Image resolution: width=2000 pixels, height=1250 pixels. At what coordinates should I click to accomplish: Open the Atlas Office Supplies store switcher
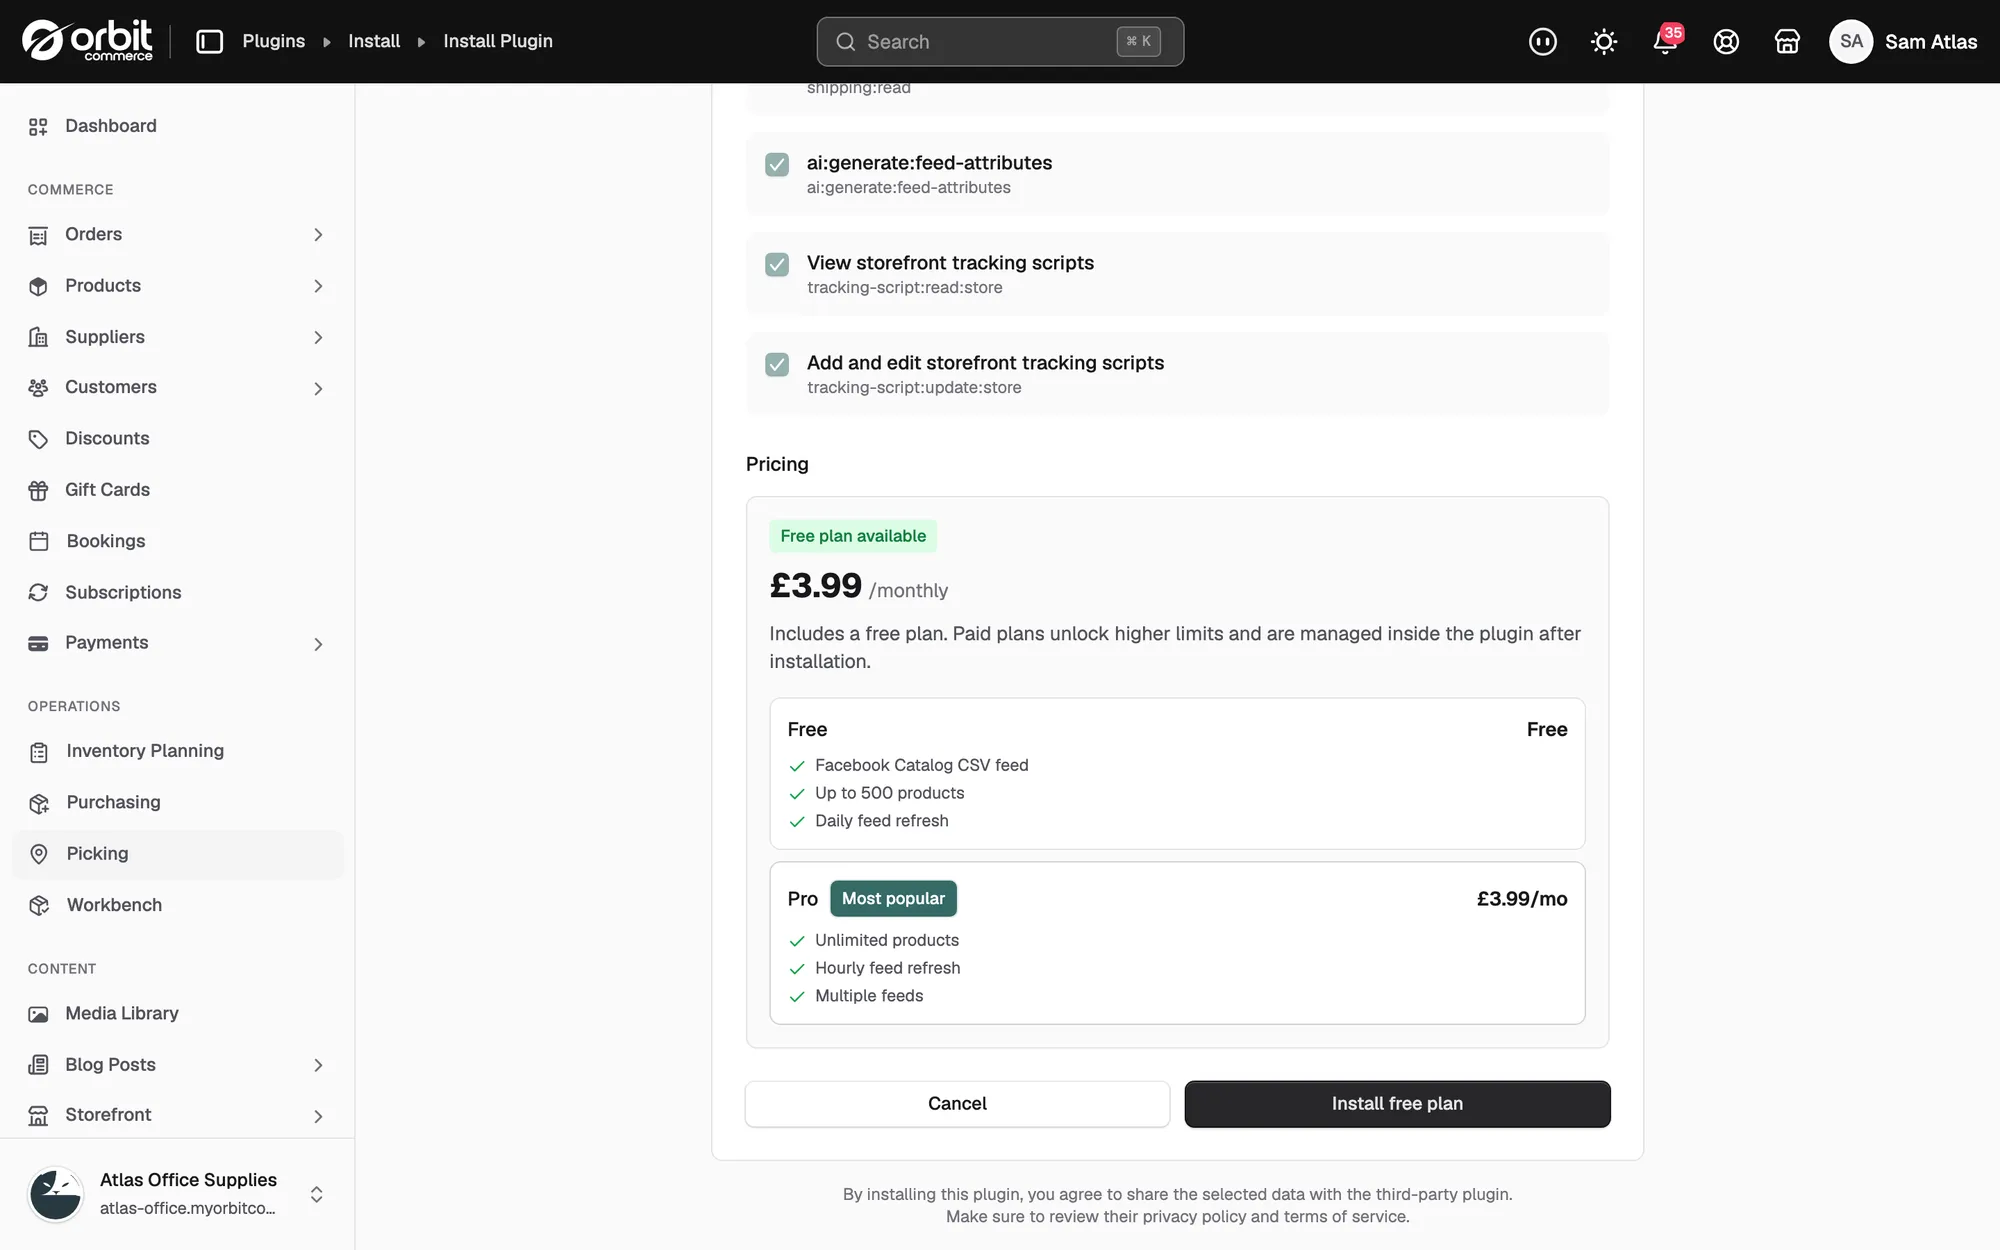pyautogui.click(x=178, y=1194)
